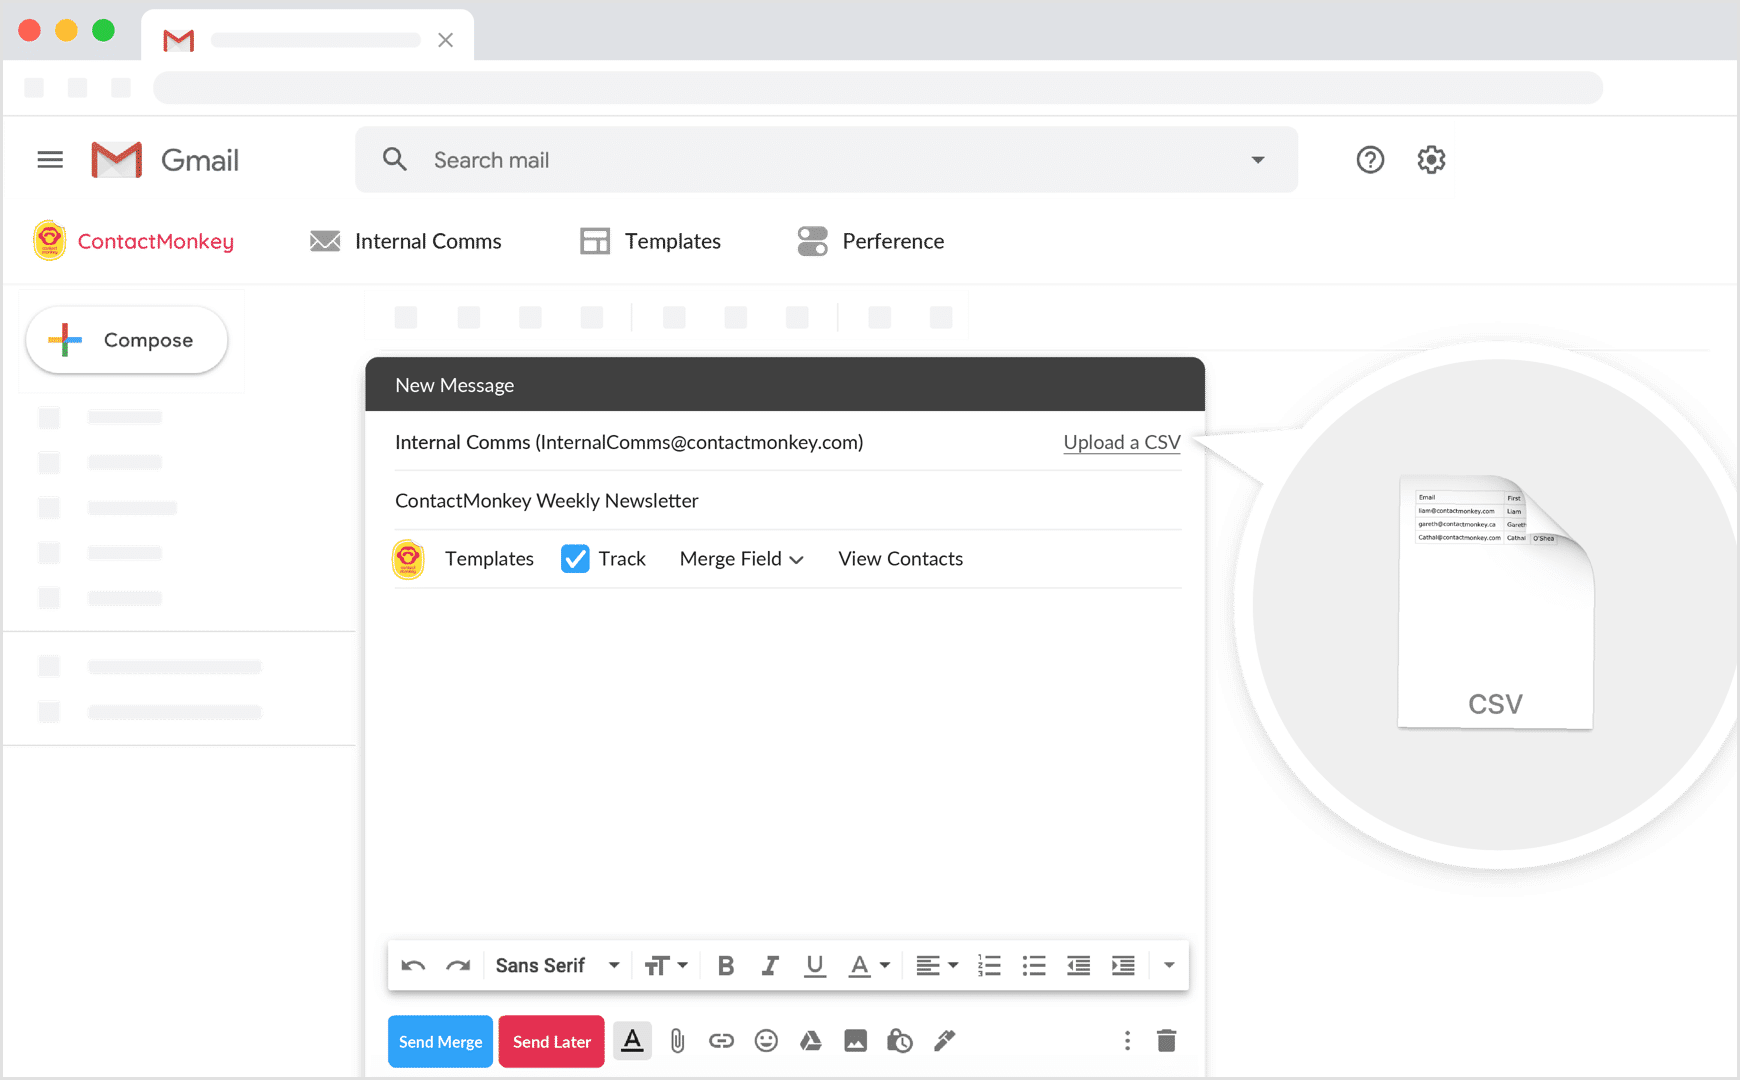Toggle confidential mode lock-clock icon

click(900, 1041)
